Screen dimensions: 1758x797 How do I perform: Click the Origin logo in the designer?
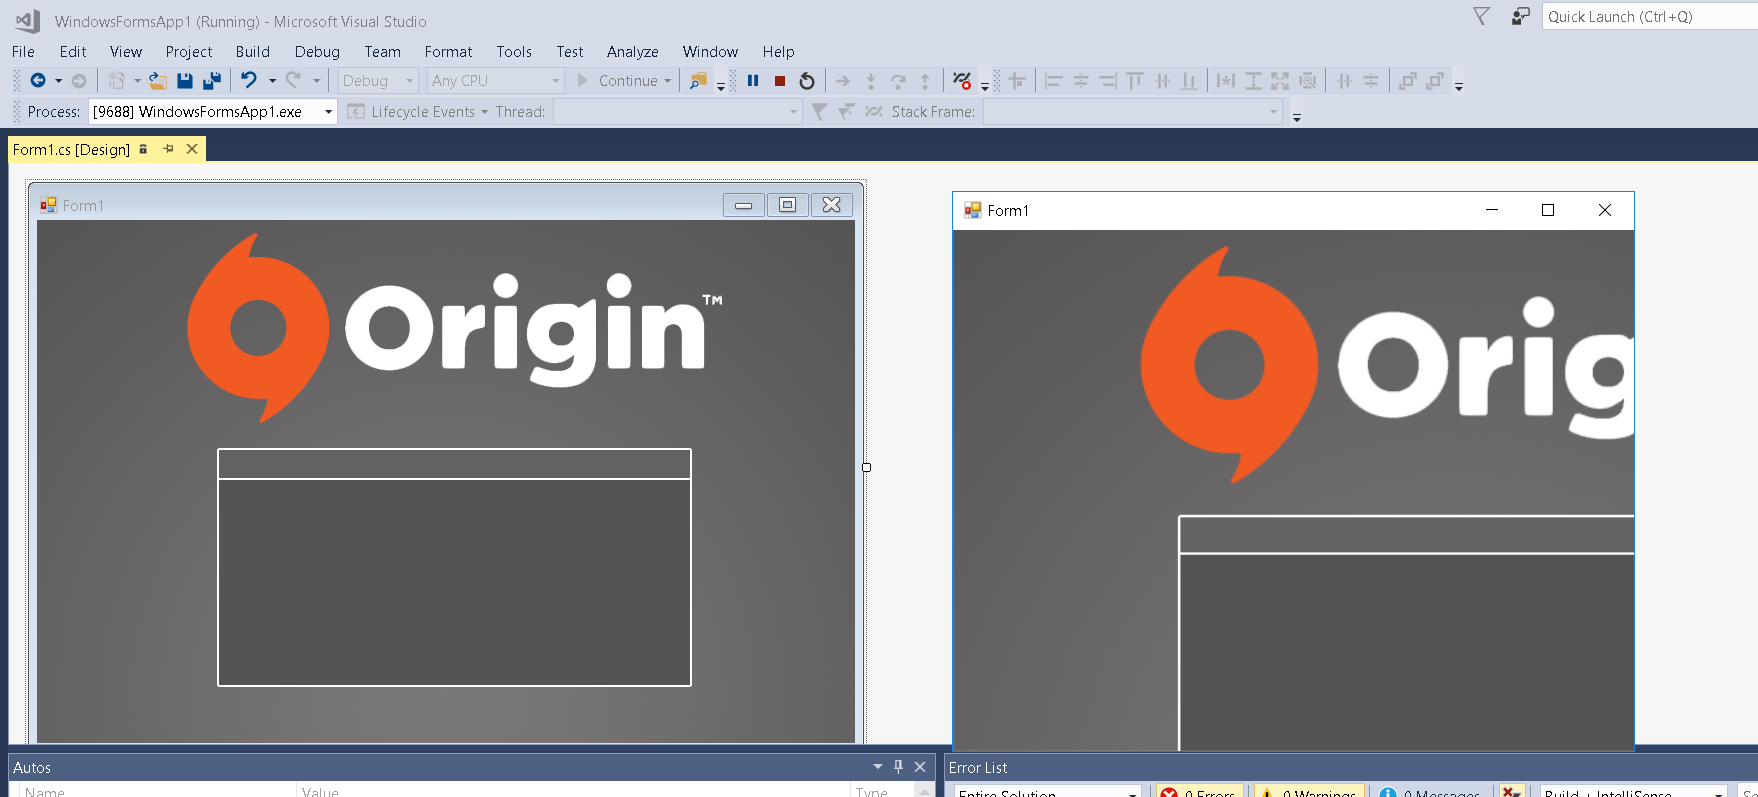(x=455, y=328)
